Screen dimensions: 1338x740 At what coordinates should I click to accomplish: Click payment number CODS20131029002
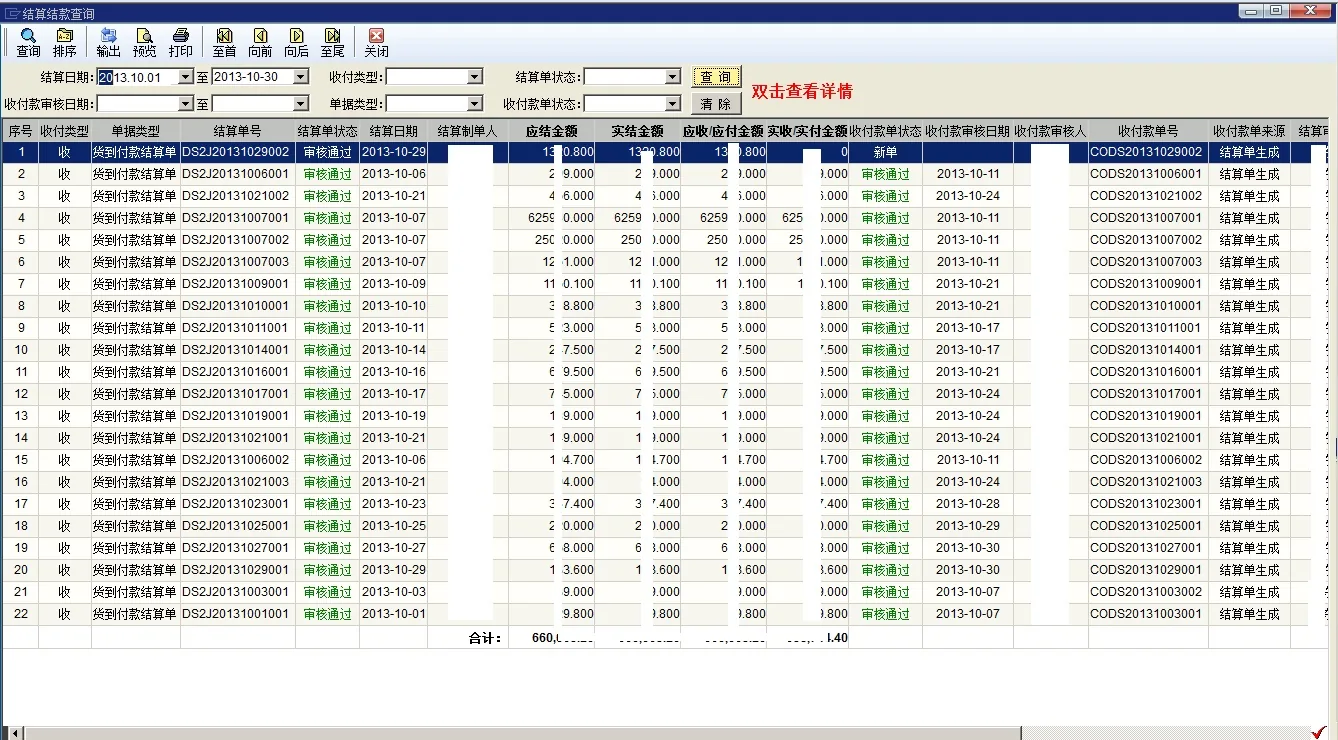tap(1147, 152)
